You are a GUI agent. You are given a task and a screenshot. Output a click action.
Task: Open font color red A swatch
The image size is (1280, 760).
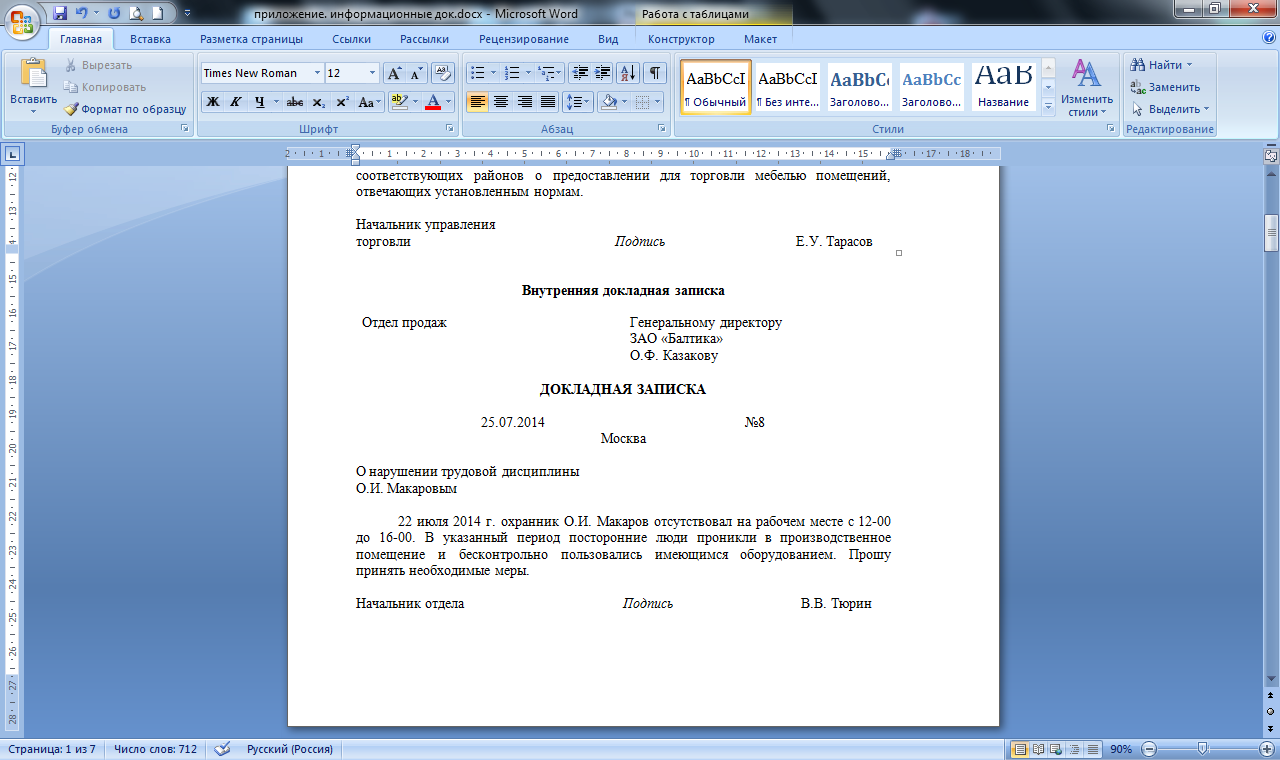tap(432, 102)
